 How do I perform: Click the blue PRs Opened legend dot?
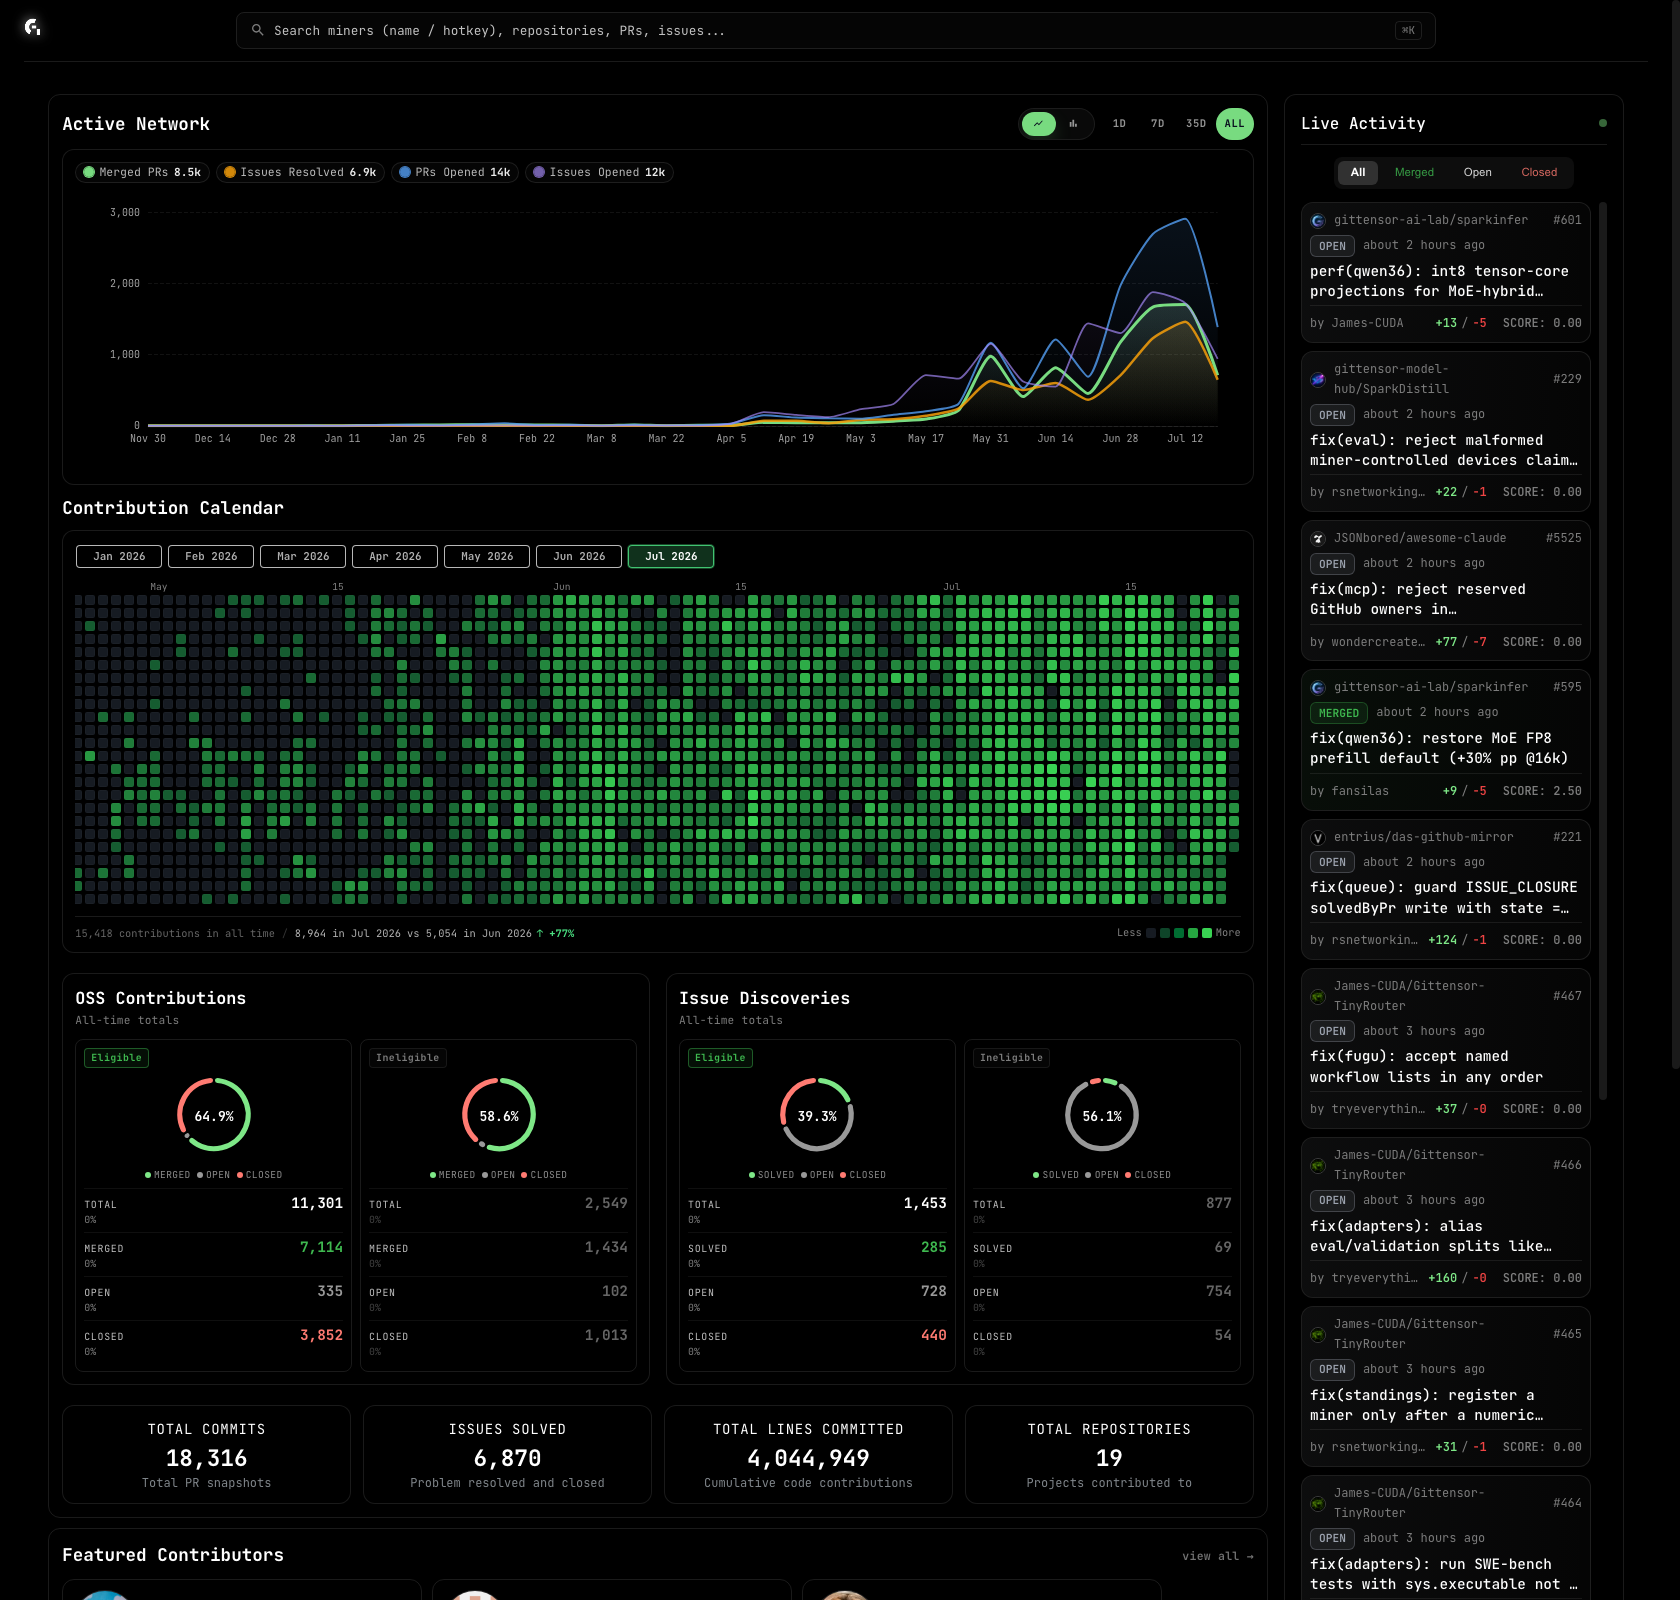(x=405, y=172)
